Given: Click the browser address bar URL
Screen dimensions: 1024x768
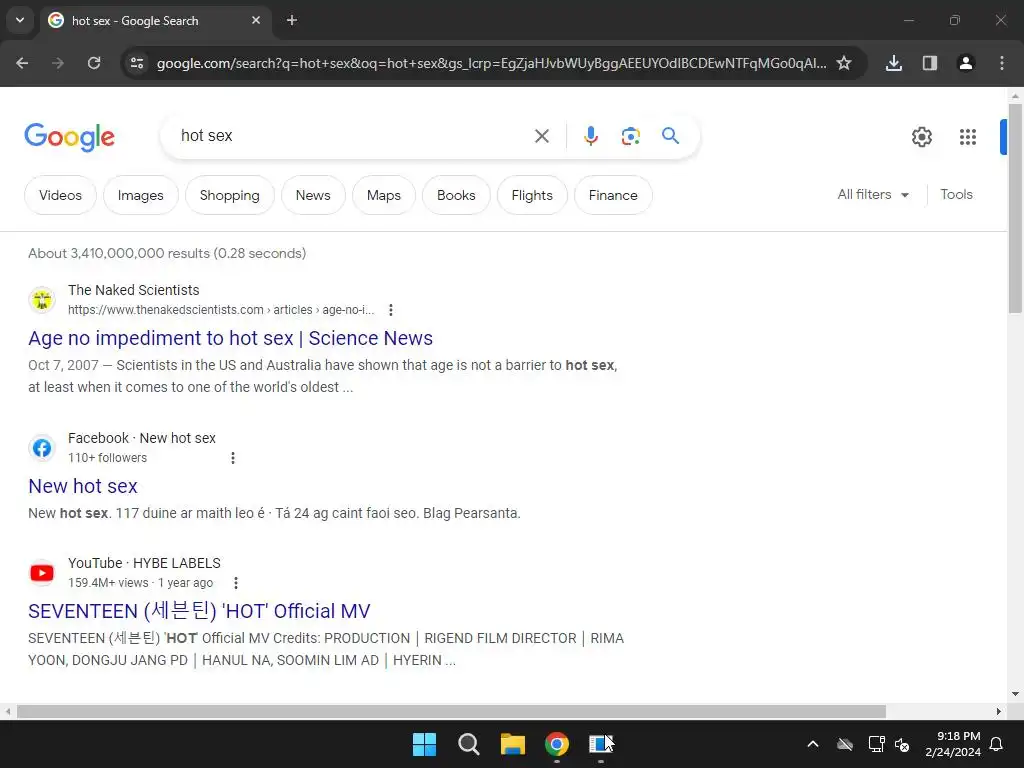Looking at the screenshot, I should tap(491, 63).
